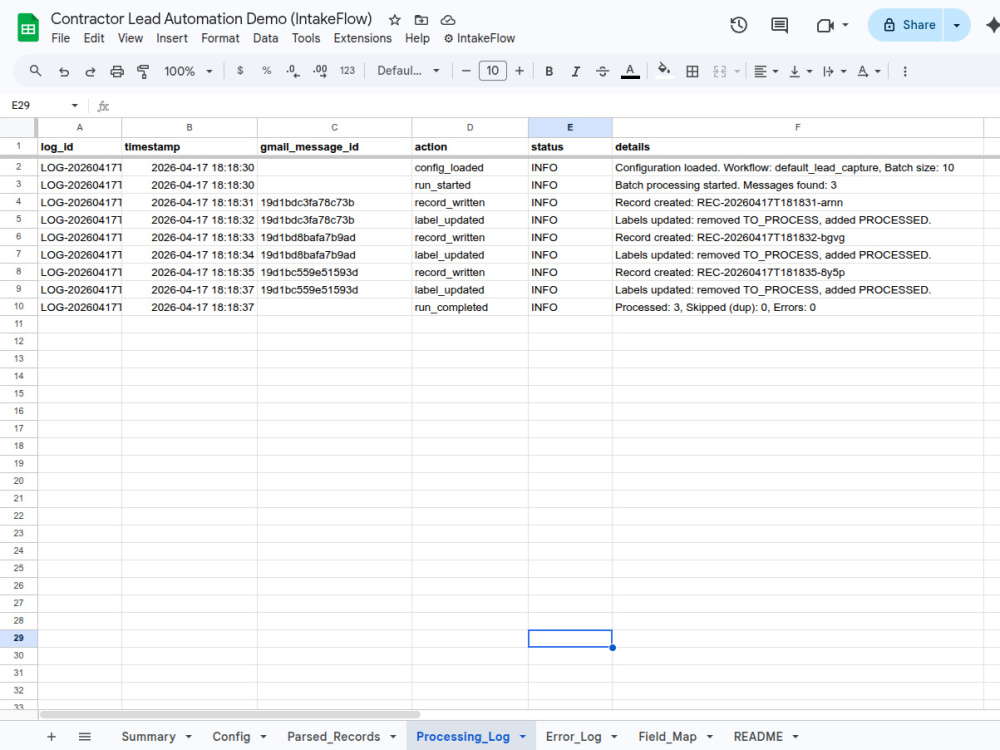This screenshot has height=750, width=1000.
Task: Redo the last action
Action: [x=90, y=71]
